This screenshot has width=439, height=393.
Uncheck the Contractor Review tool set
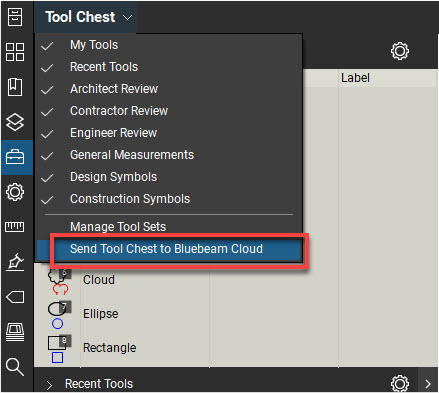click(x=169, y=111)
